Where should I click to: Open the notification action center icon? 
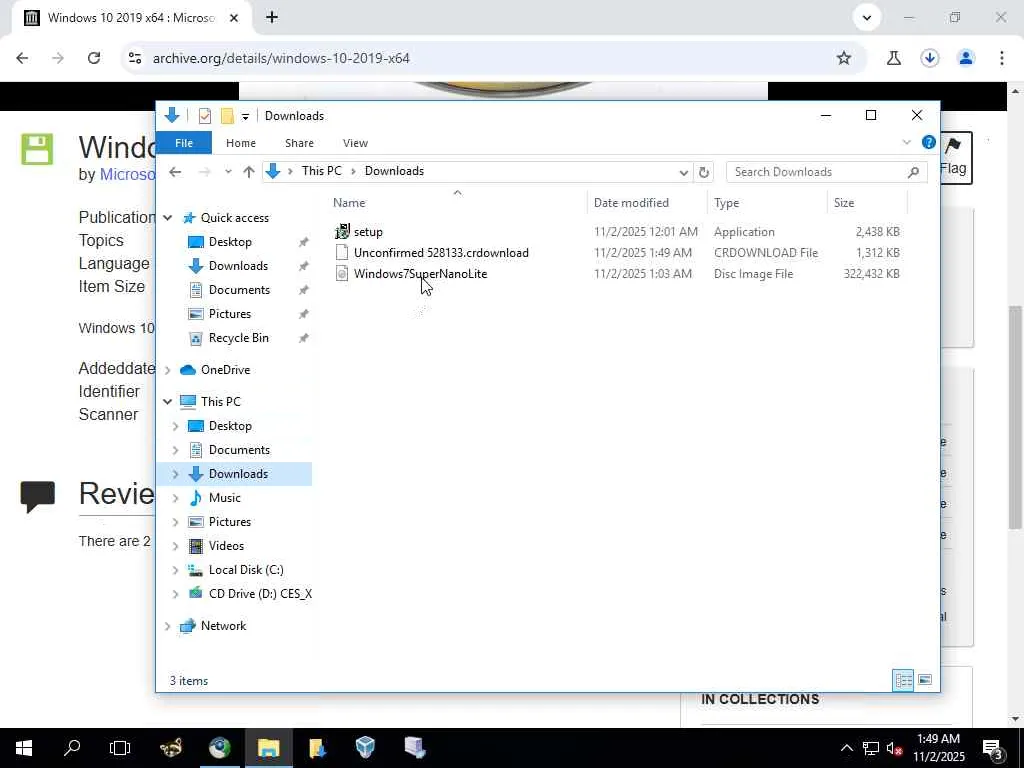pyautogui.click(x=993, y=748)
